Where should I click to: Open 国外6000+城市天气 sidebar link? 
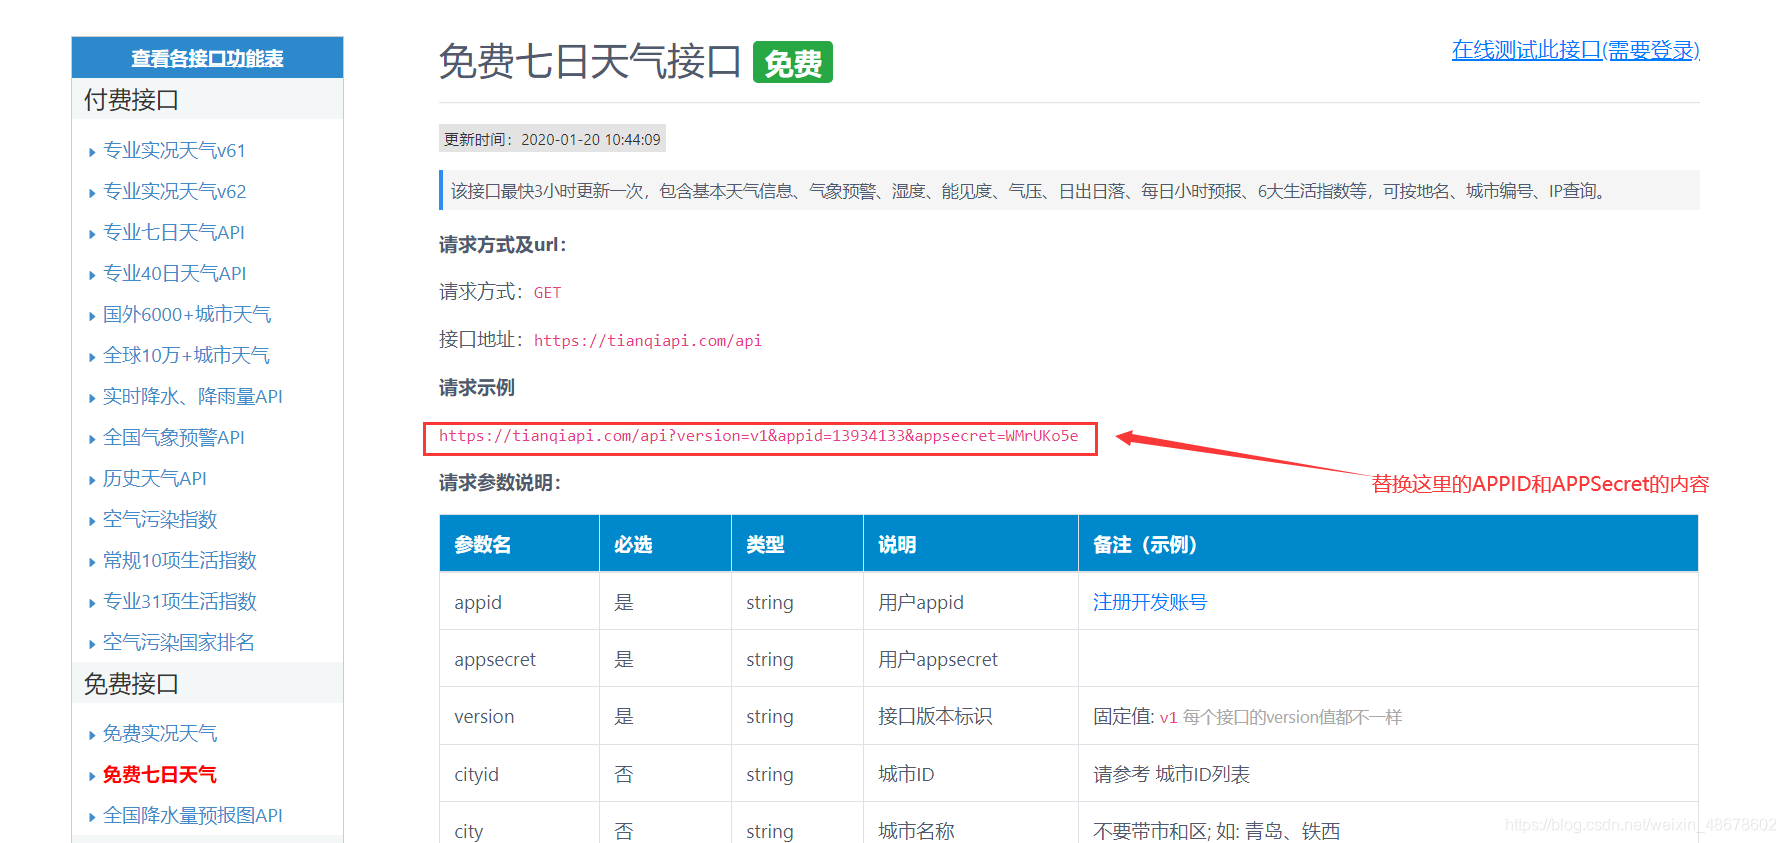pyautogui.click(x=187, y=314)
